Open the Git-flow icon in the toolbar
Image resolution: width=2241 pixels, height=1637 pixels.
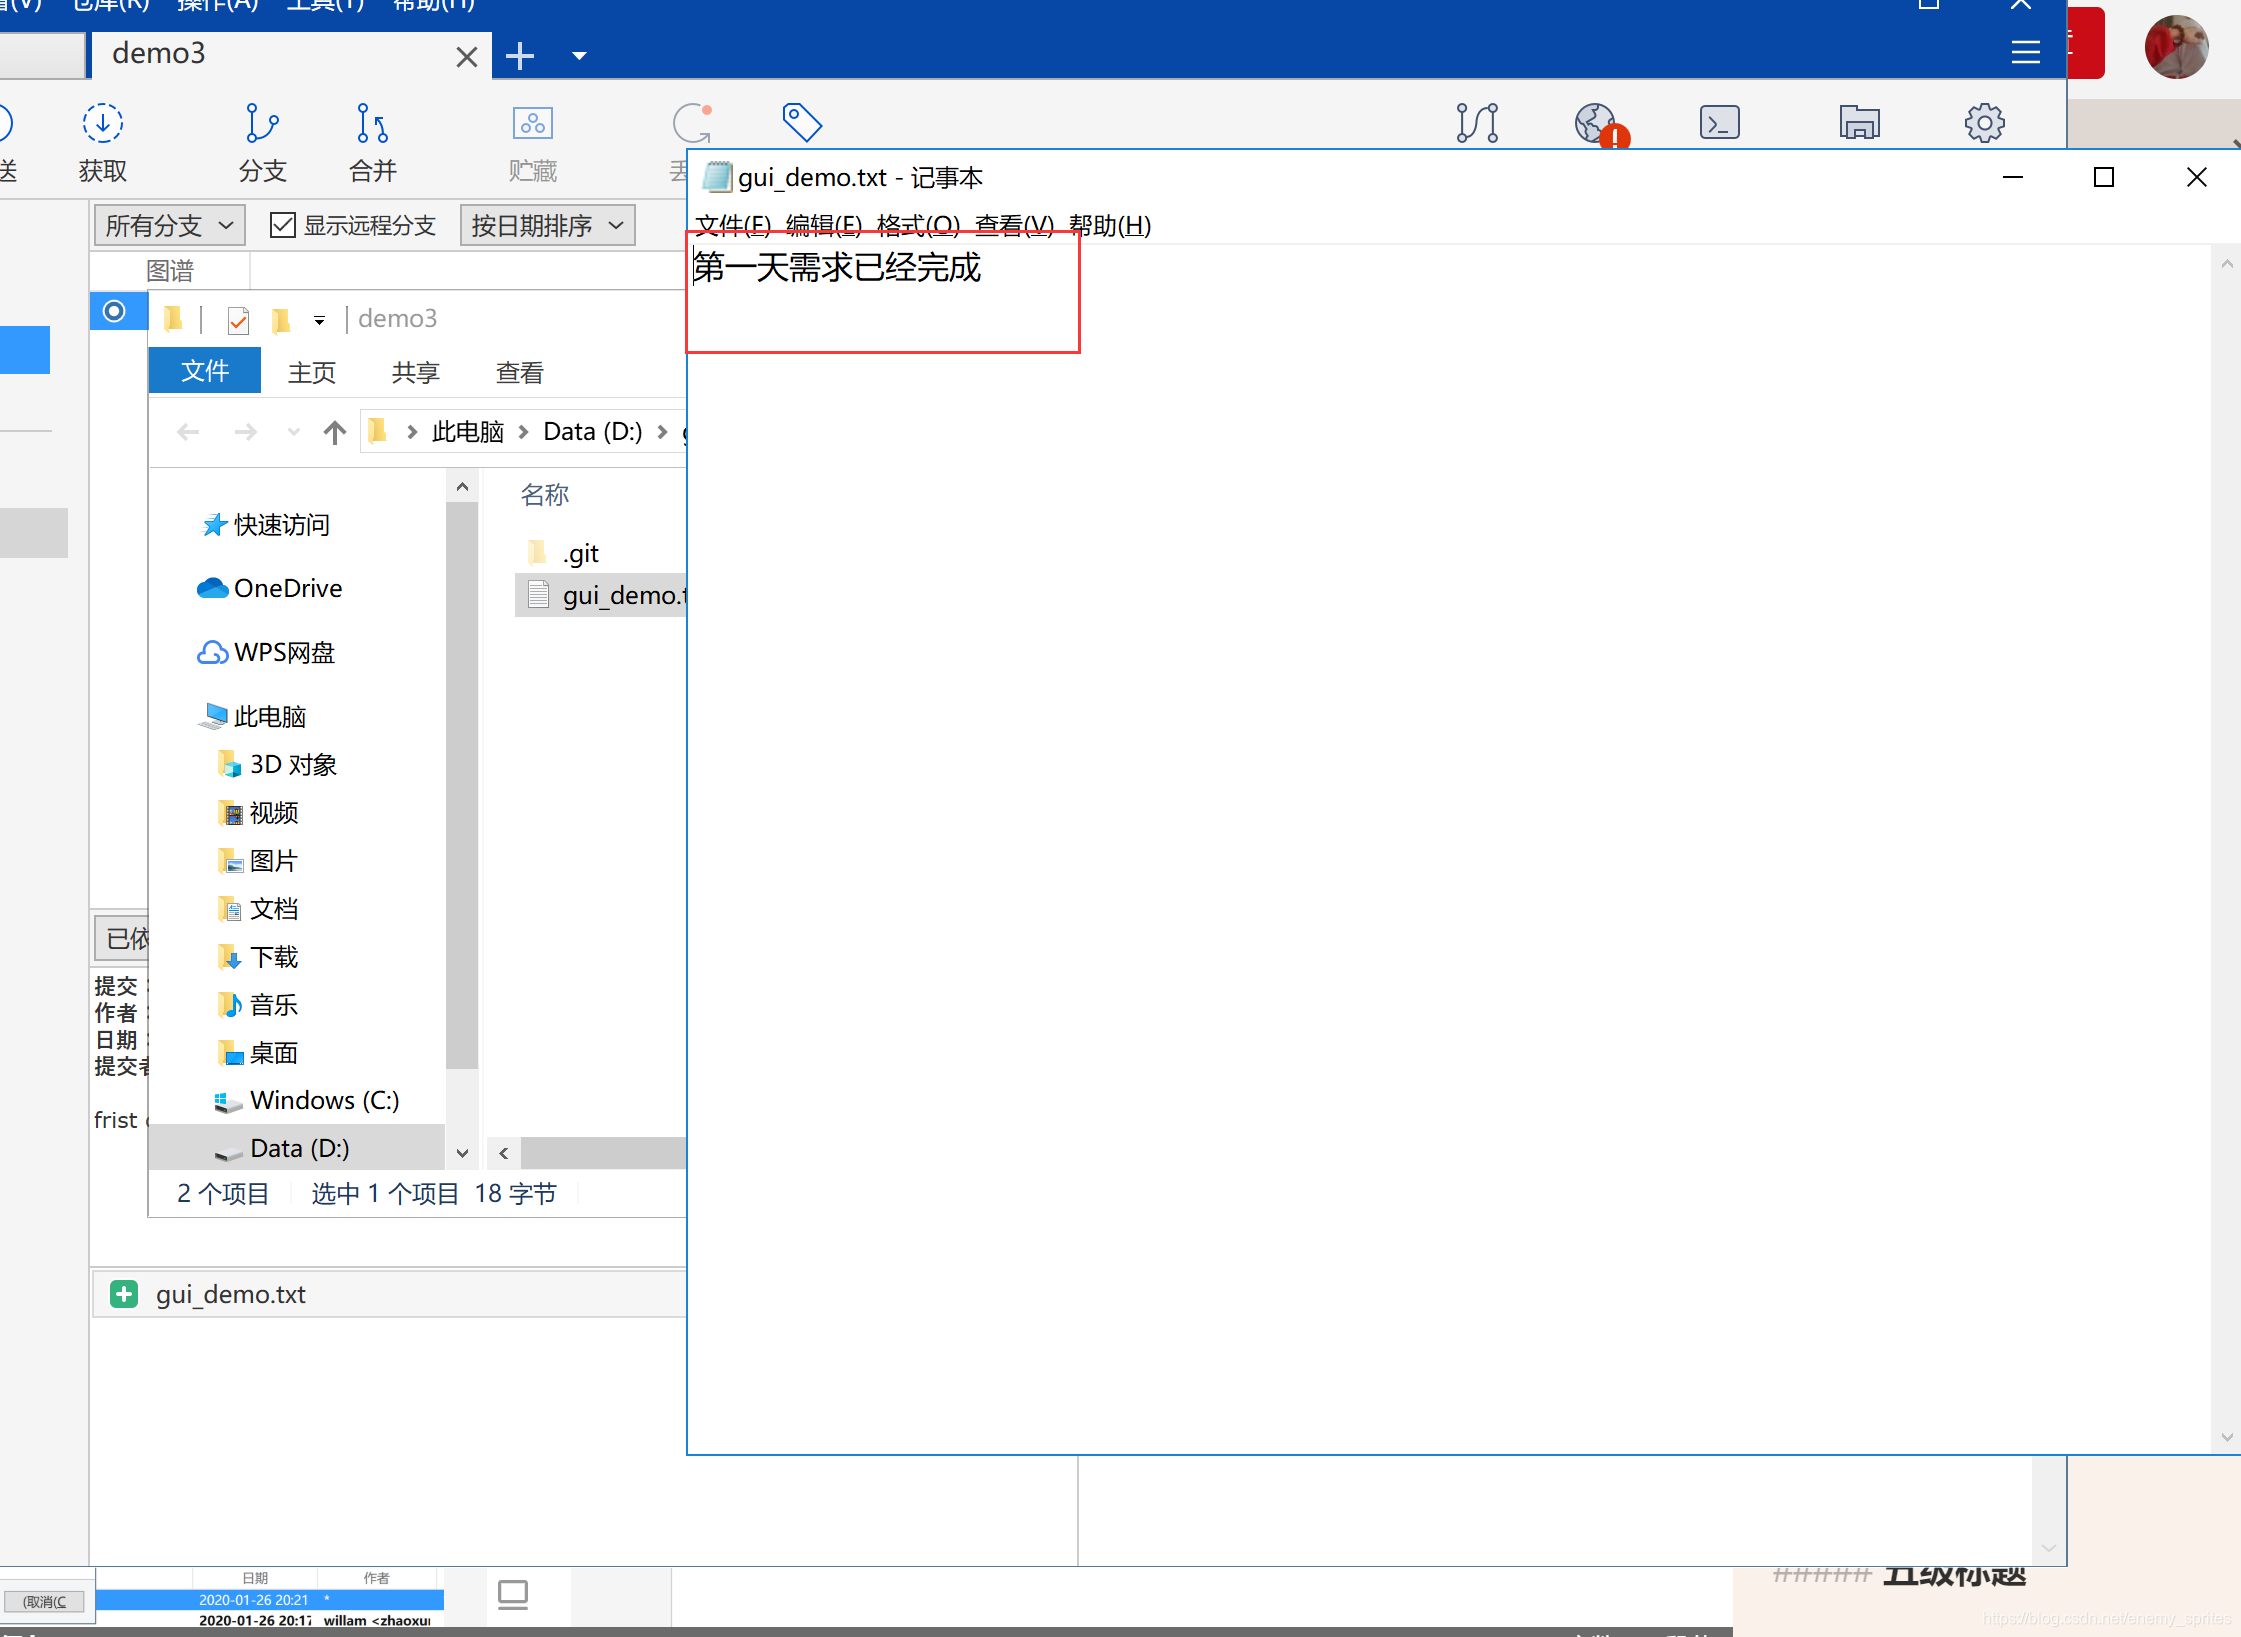1477,123
